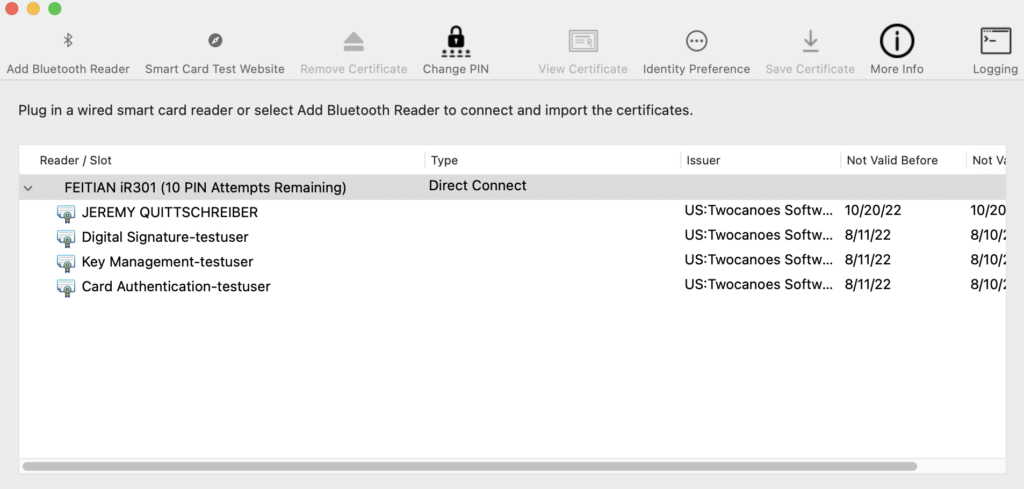Click the Type column header

point(444,161)
